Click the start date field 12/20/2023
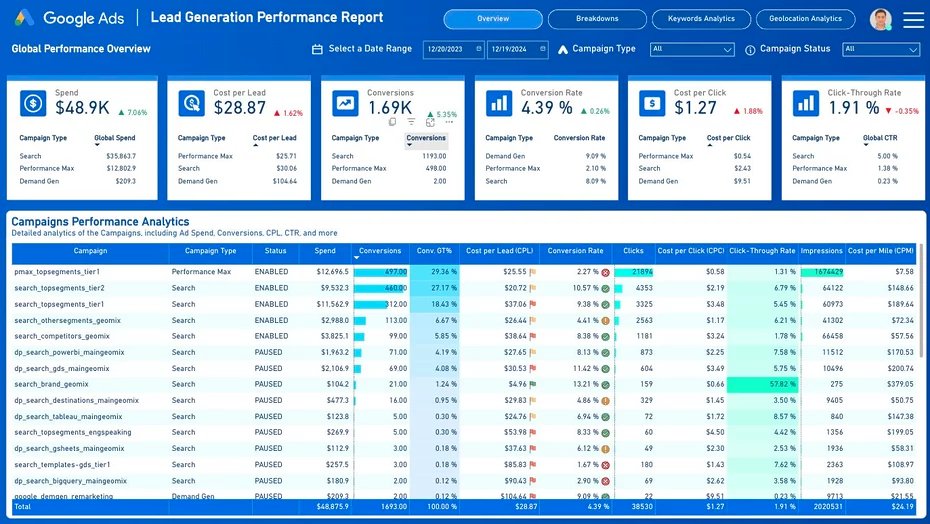The height and width of the screenshot is (524, 930). pos(454,49)
